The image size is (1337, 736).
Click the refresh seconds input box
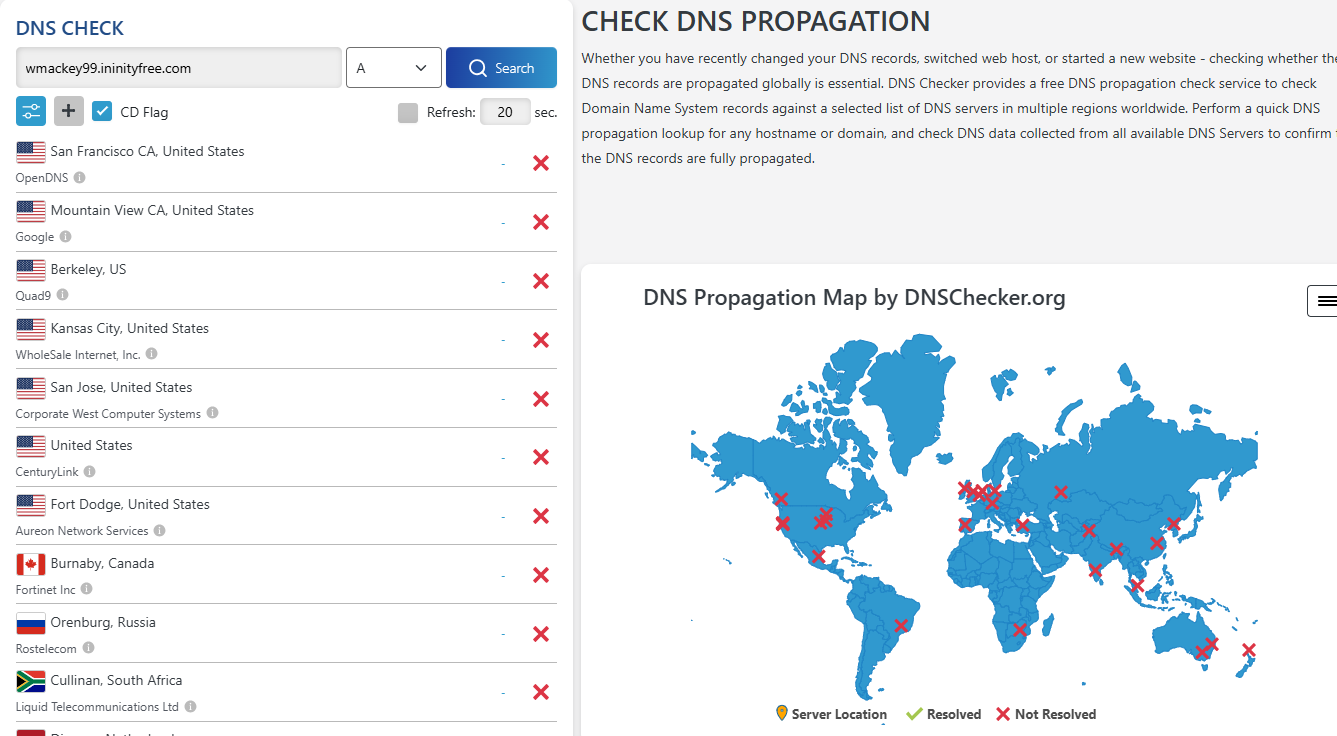click(x=505, y=112)
